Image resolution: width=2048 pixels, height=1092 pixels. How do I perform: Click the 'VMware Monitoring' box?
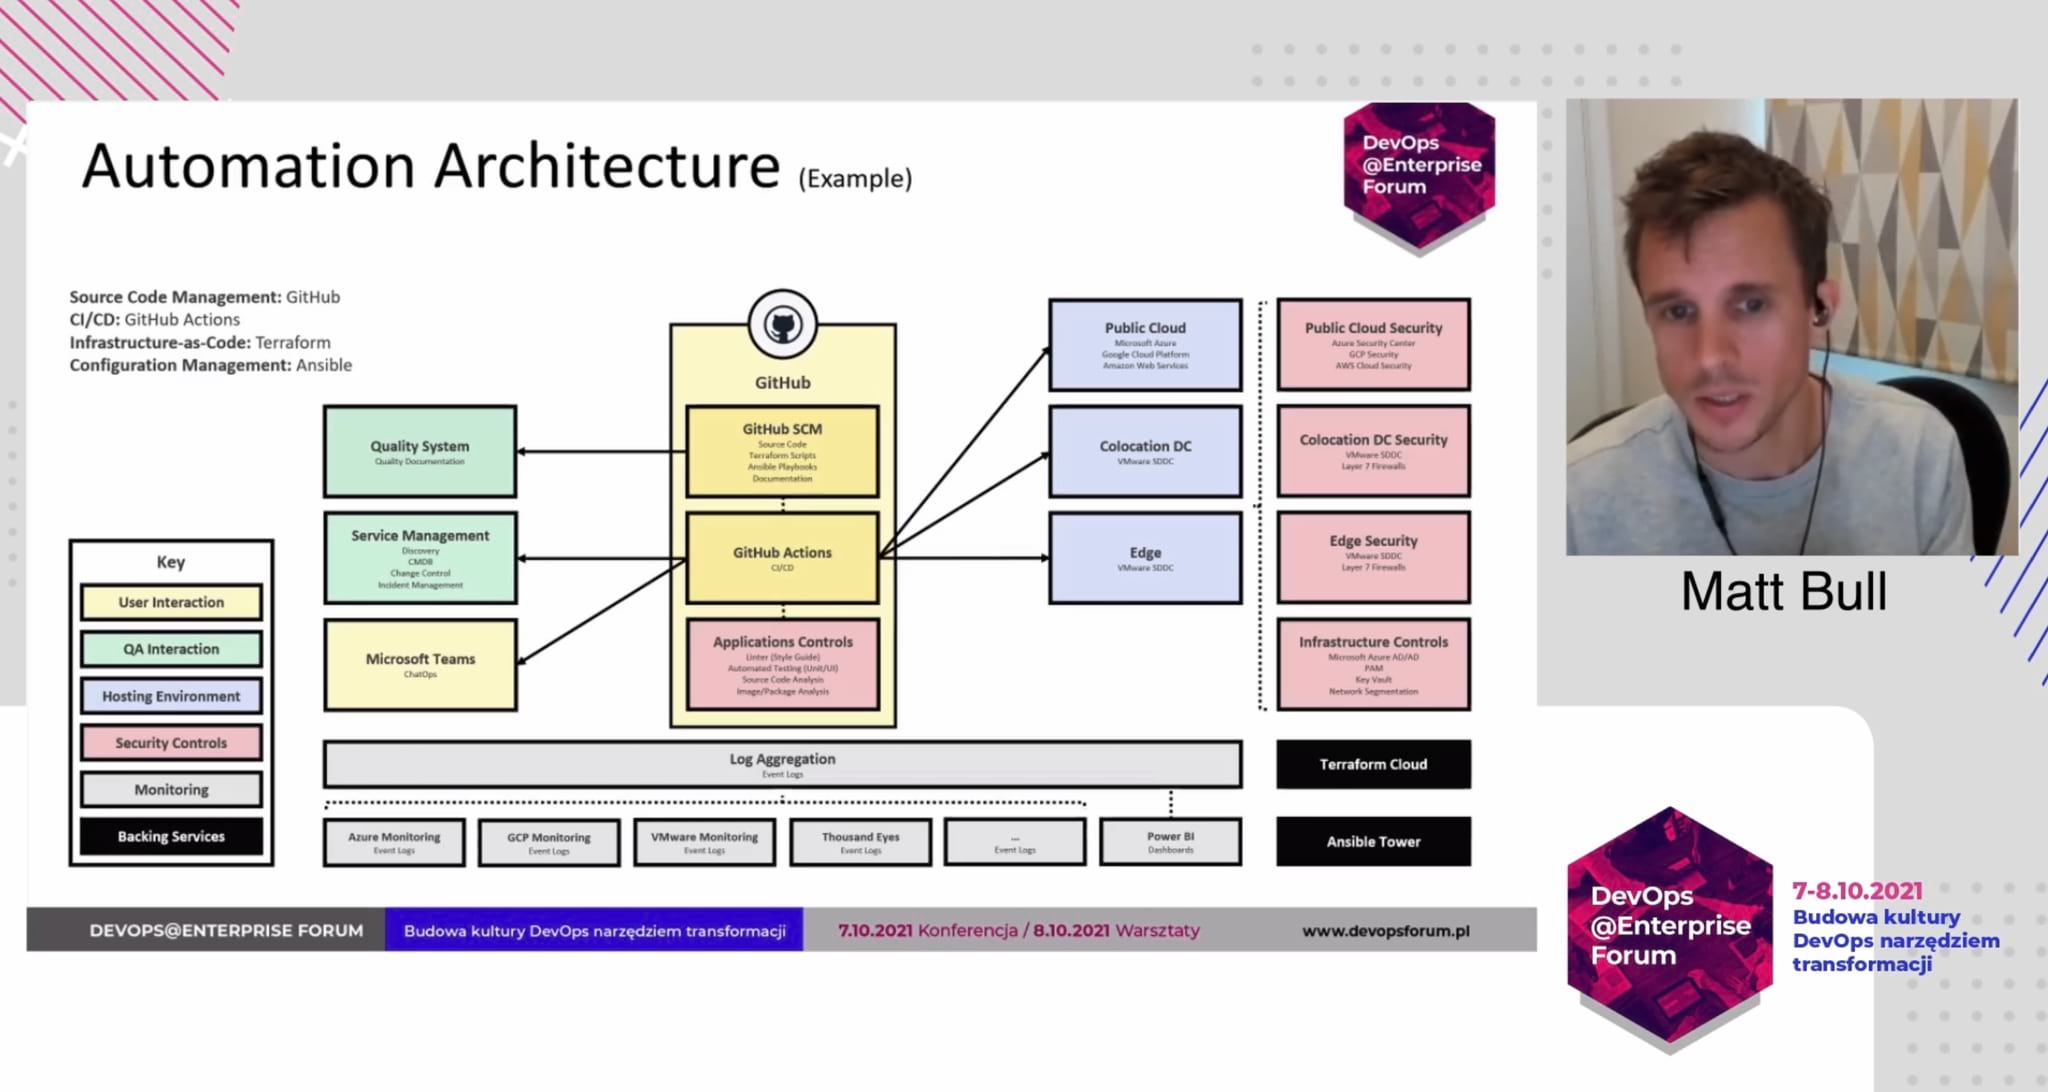pyautogui.click(x=704, y=842)
